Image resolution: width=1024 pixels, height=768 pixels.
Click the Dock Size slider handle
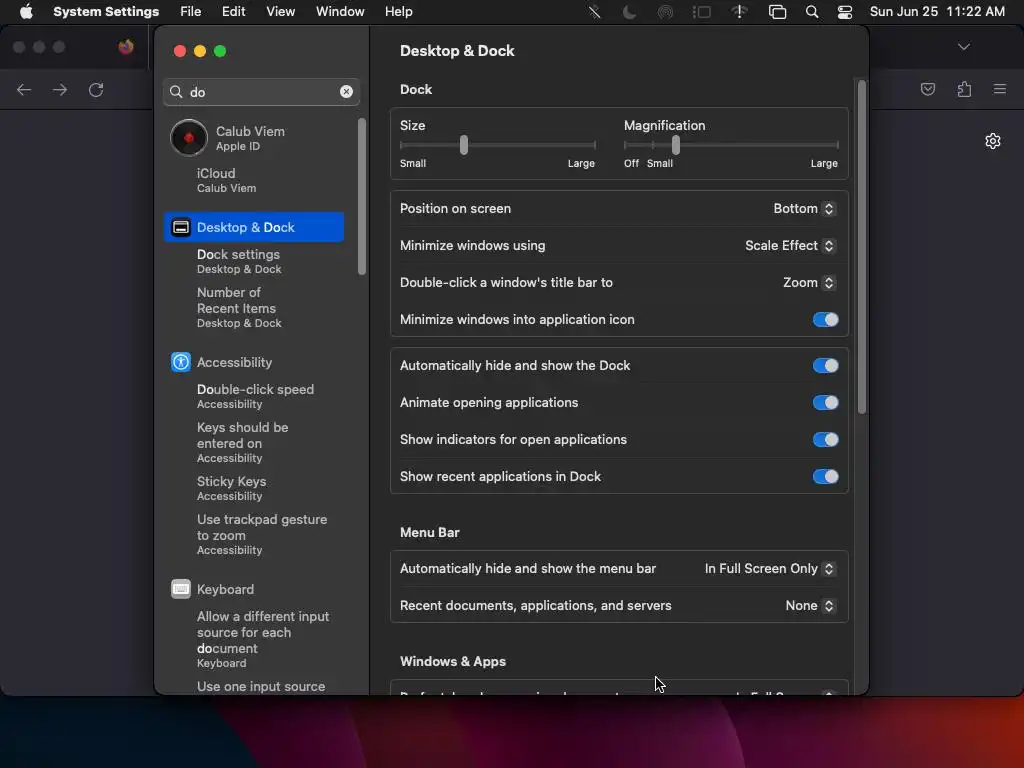pyautogui.click(x=464, y=145)
